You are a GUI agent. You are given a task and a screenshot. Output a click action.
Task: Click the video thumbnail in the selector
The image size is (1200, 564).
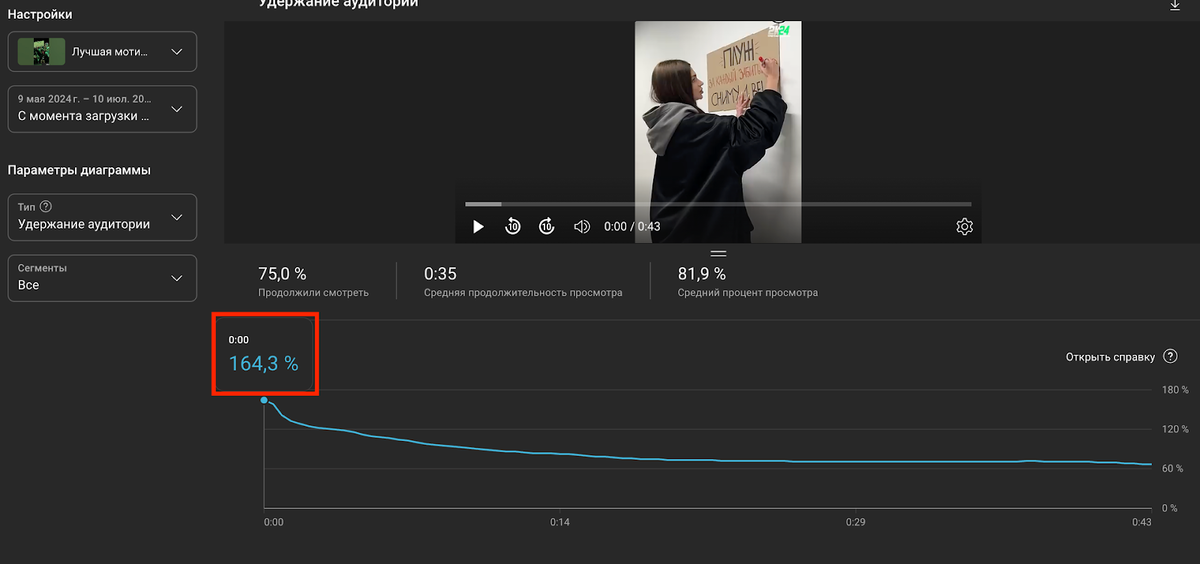pyautogui.click(x=41, y=51)
